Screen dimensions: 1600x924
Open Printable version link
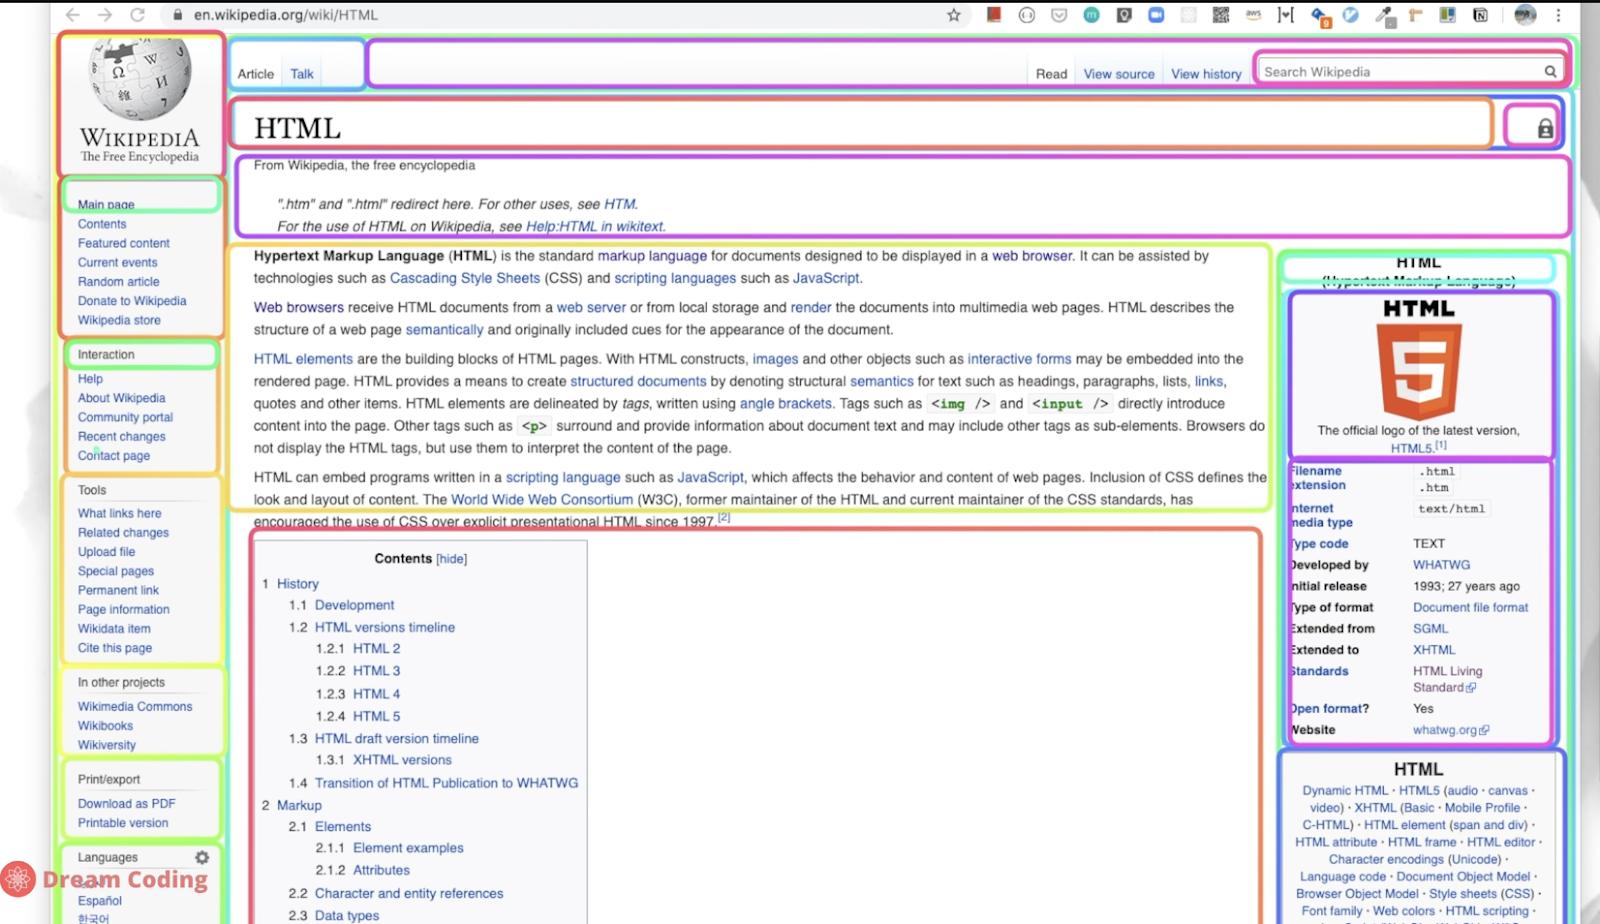coord(123,823)
